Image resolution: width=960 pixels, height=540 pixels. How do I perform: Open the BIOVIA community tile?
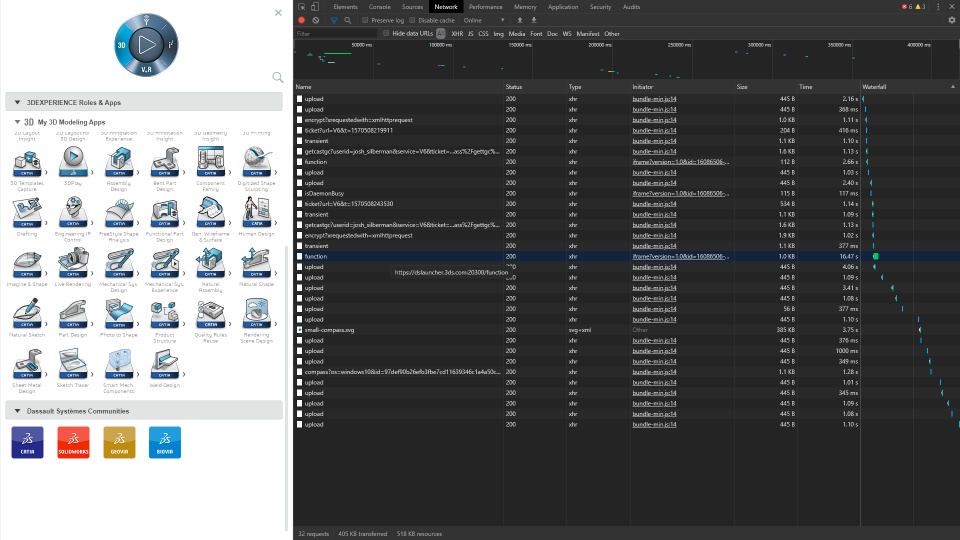pos(165,443)
